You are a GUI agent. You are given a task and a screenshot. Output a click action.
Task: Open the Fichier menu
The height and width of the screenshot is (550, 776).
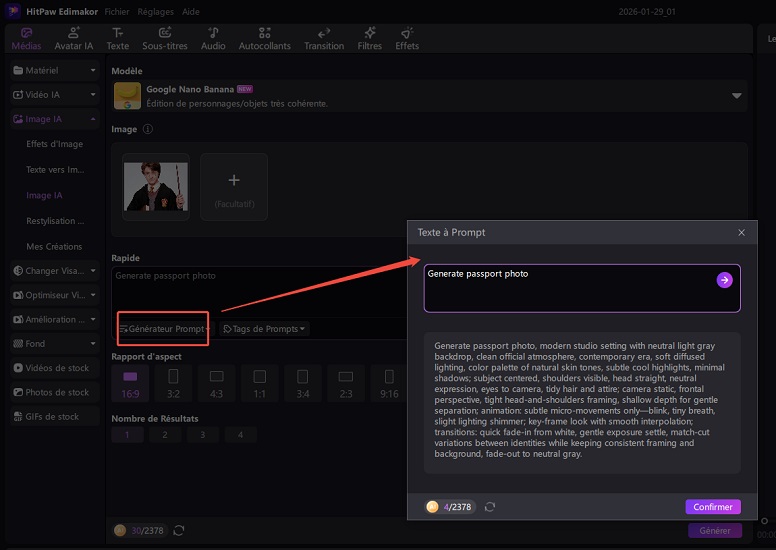coord(117,11)
